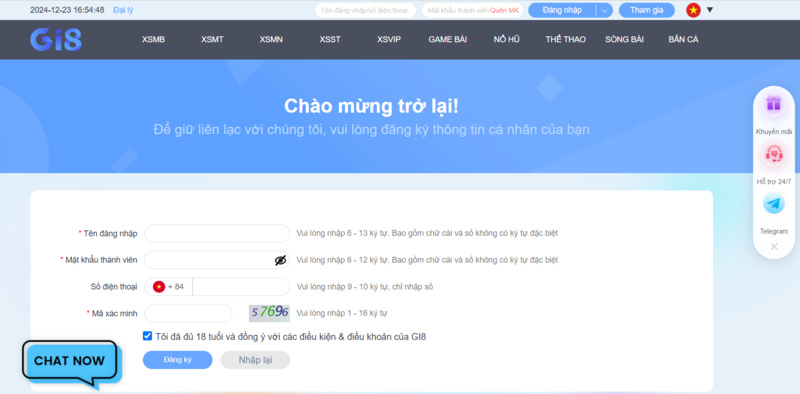The width and height of the screenshot is (800, 394).
Task: Click the Khuyến mãi label
Action: (773, 132)
